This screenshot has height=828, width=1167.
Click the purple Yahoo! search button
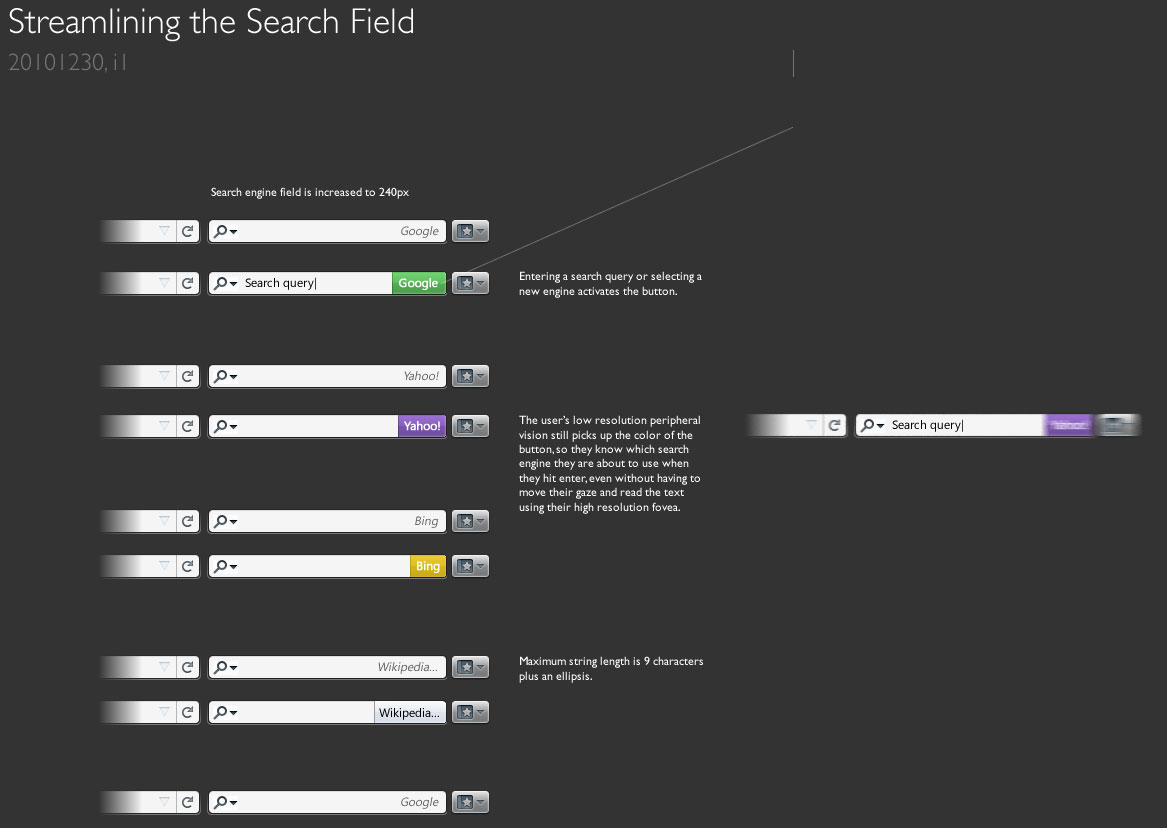click(421, 426)
